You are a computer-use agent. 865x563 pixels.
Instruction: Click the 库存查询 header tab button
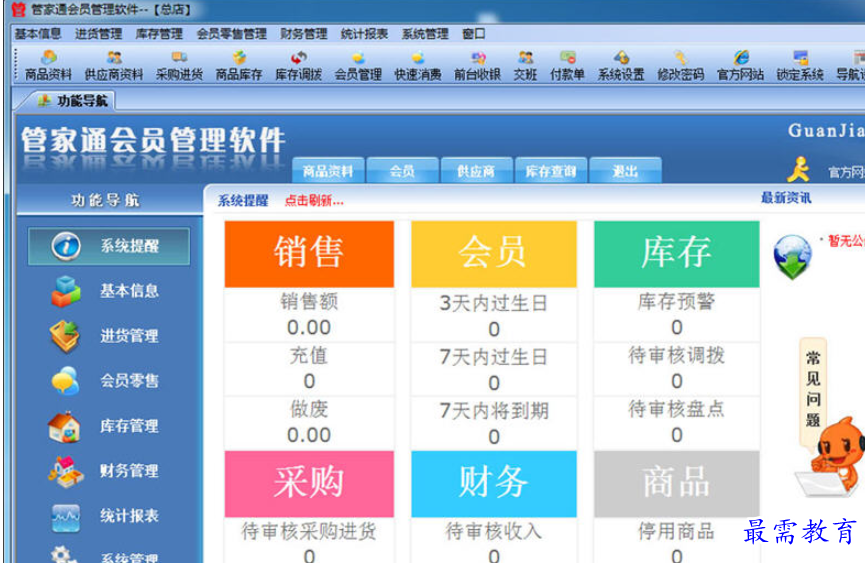click(x=551, y=170)
